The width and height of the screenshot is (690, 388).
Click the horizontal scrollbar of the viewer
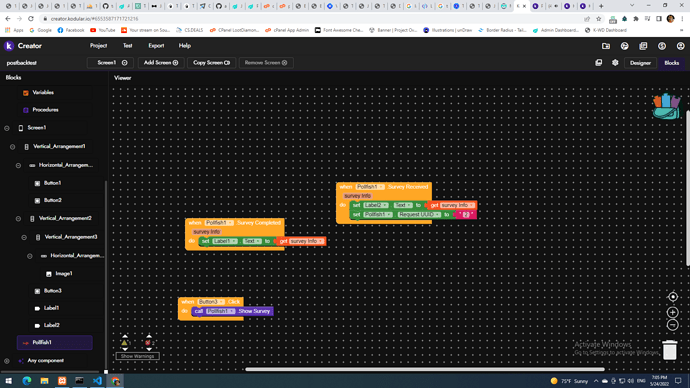425,370
